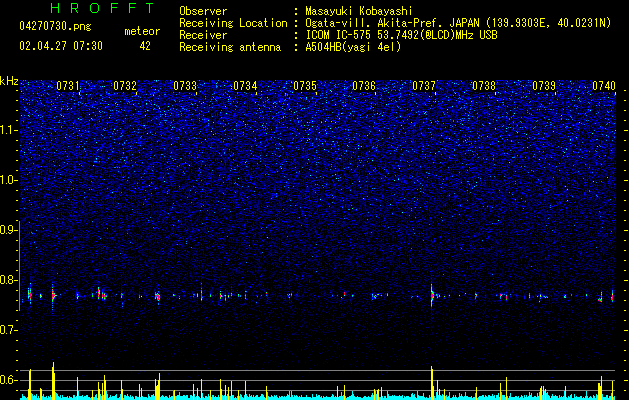Screen dimensions: 629x400
Task: Click the Ogata-vill. Akita-Pref. JAPAN location text
Action: click(x=458, y=23)
